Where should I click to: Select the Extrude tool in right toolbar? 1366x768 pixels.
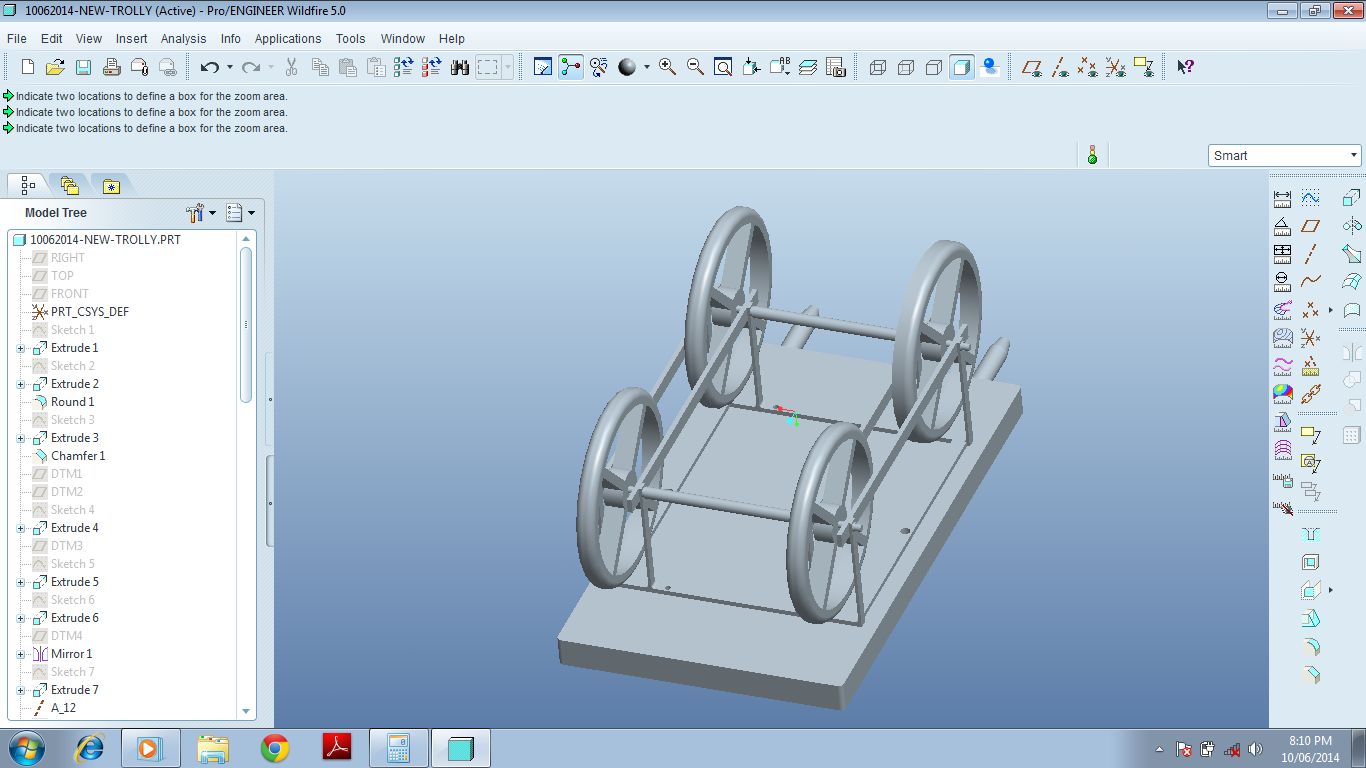click(1352, 198)
